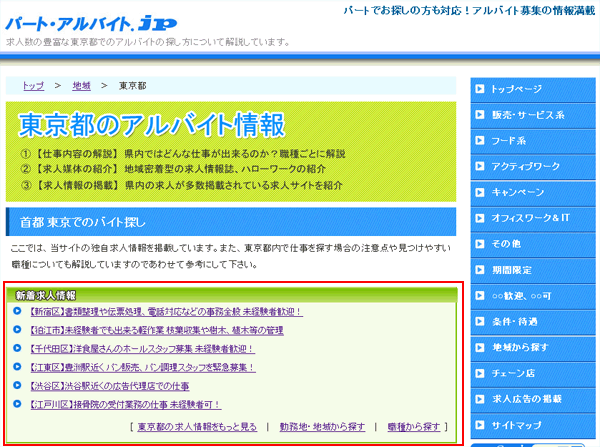Open the 狛江市 light work job link
Image resolution: width=600 pixels, height=447 pixels.
(x=157, y=330)
